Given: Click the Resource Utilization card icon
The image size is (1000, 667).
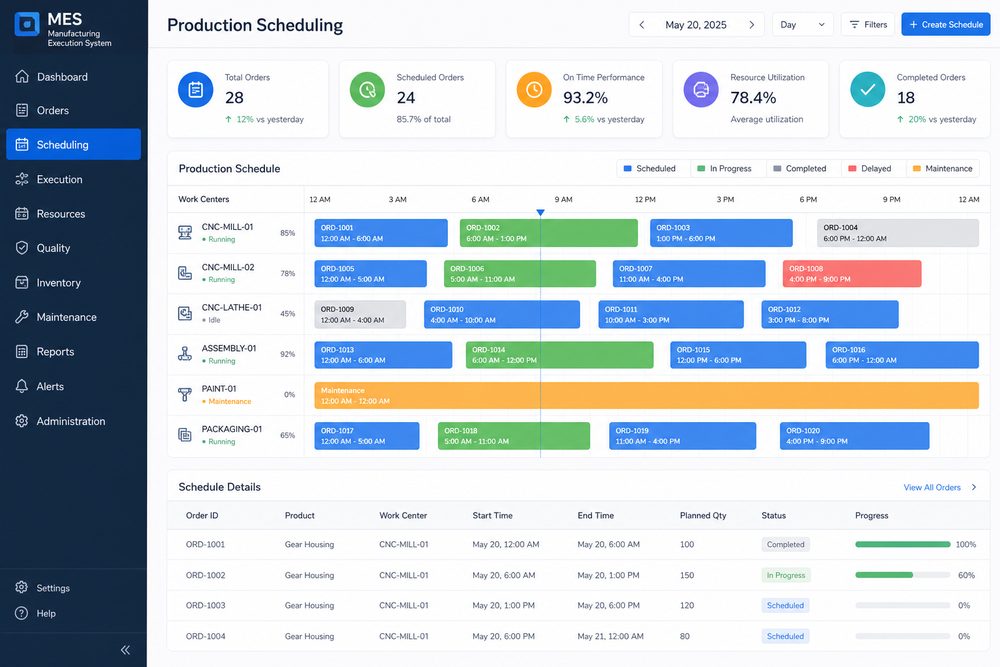Looking at the screenshot, I should point(701,89).
